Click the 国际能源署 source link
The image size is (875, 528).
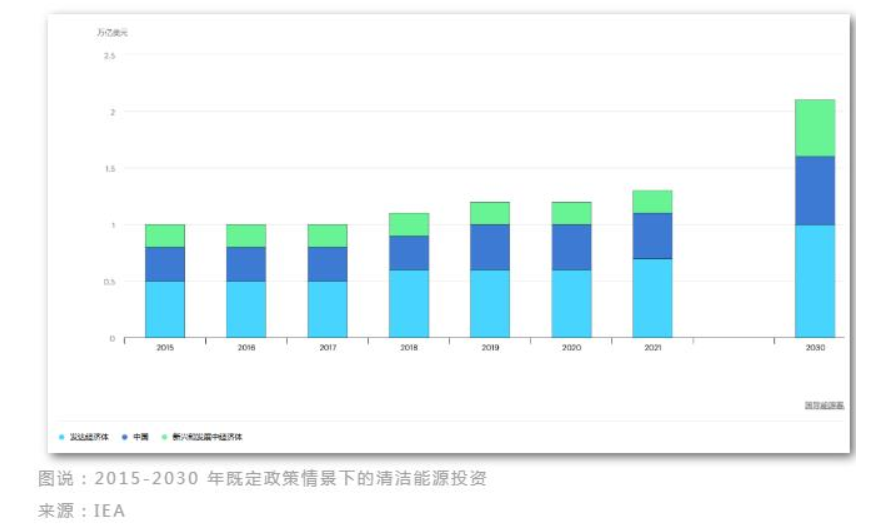tap(825, 405)
